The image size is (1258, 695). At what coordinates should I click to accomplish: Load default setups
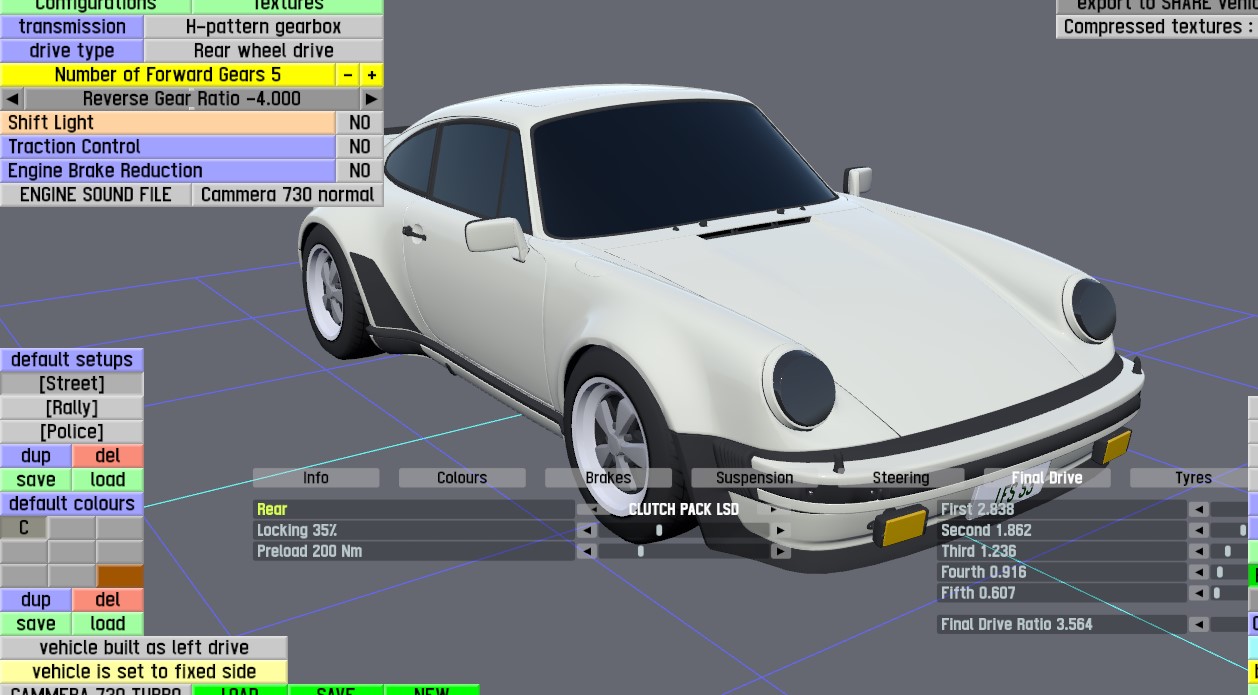point(108,480)
